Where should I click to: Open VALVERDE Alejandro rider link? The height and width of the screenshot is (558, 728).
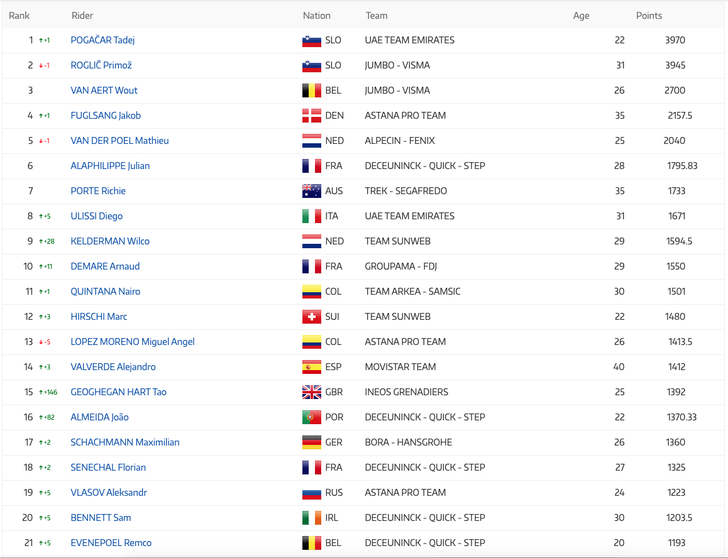pyautogui.click(x=113, y=367)
